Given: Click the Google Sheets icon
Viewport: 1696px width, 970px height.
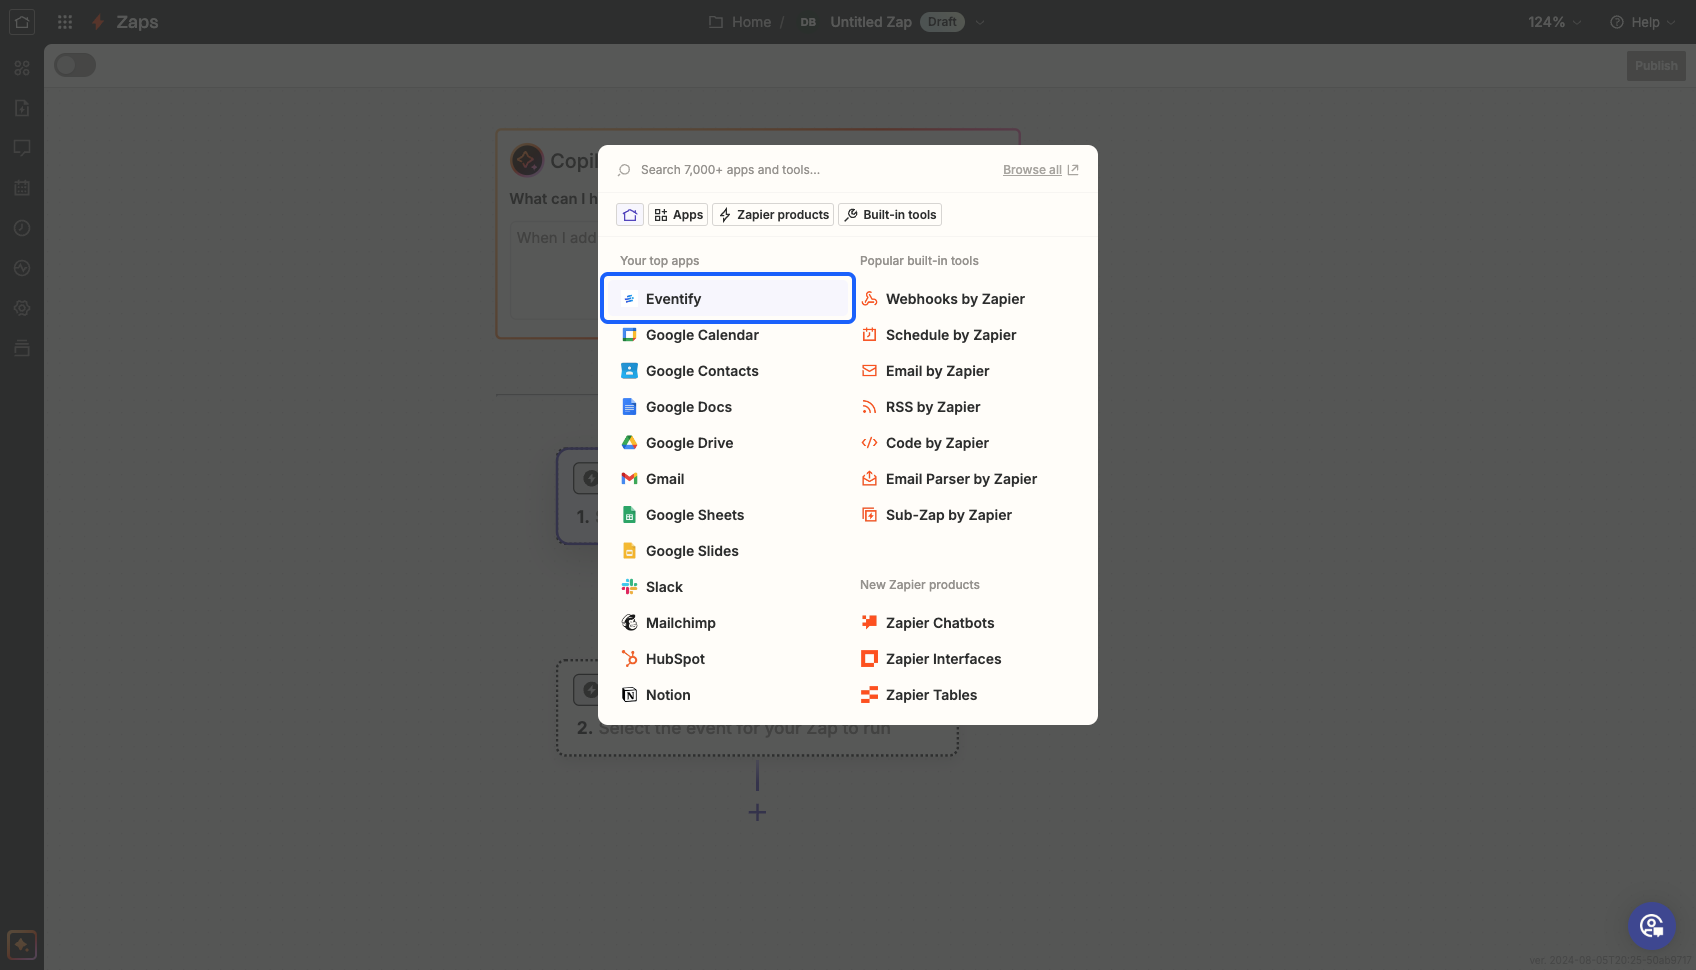Looking at the screenshot, I should point(629,515).
